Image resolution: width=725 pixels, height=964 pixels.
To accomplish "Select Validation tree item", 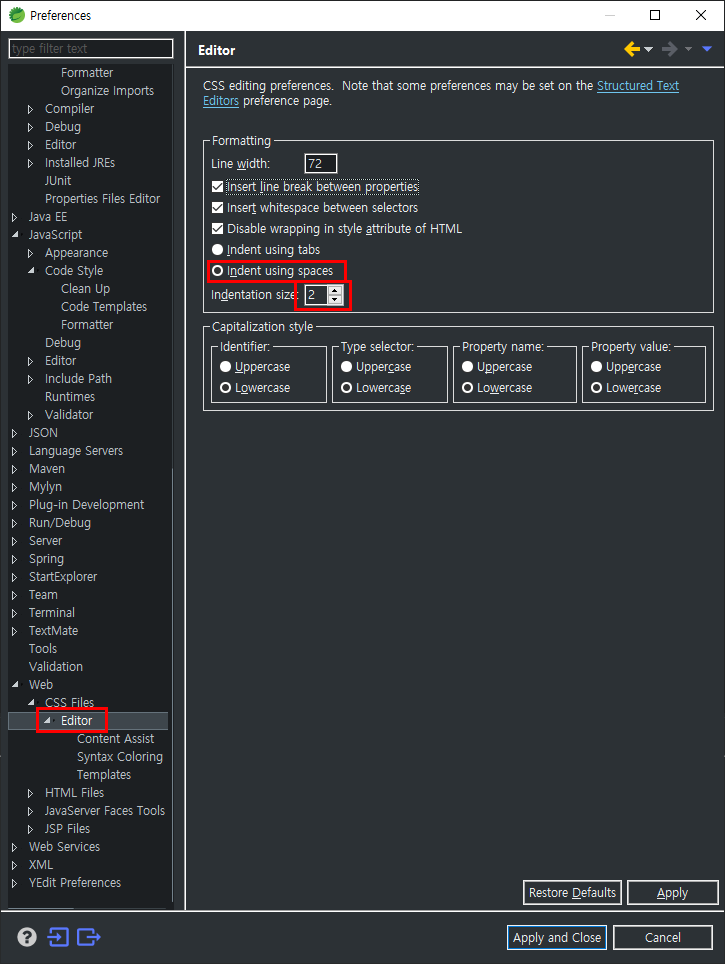I will (x=55, y=666).
